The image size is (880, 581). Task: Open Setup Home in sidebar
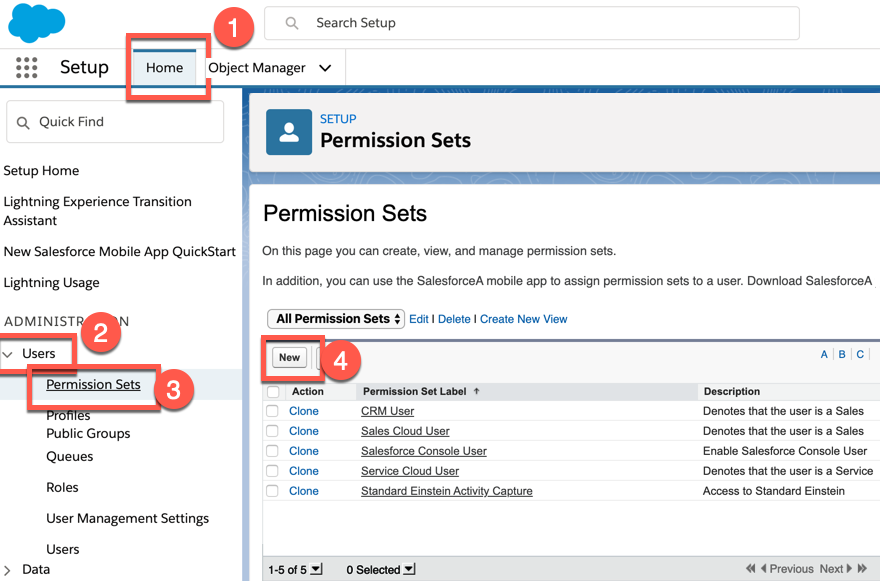(x=42, y=171)
